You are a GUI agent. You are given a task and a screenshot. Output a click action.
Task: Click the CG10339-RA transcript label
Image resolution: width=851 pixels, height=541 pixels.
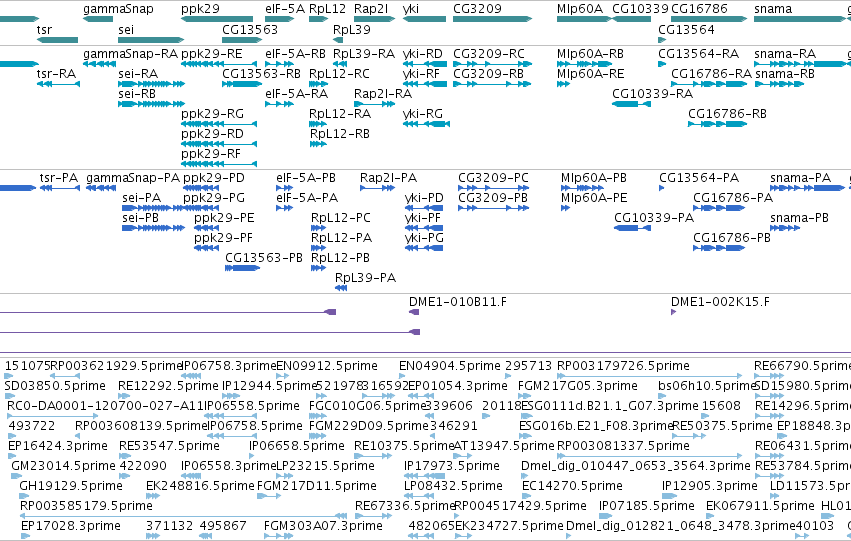pyautogui.click(x=652, y=94)
